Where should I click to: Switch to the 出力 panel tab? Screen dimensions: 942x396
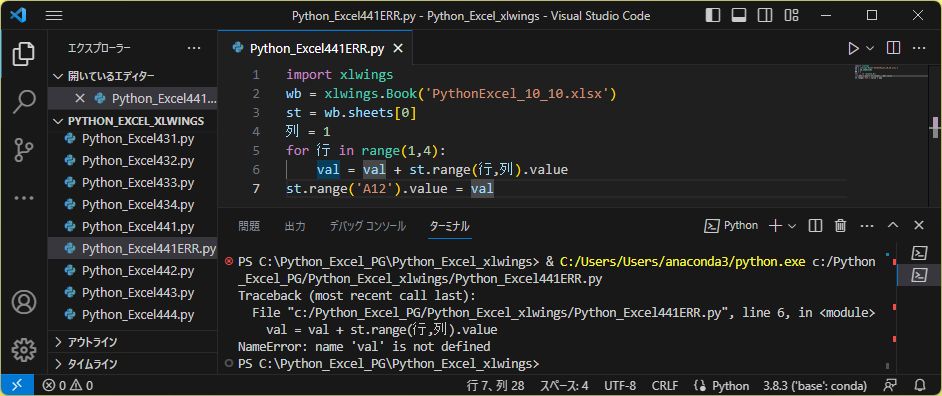pos(295,227)
